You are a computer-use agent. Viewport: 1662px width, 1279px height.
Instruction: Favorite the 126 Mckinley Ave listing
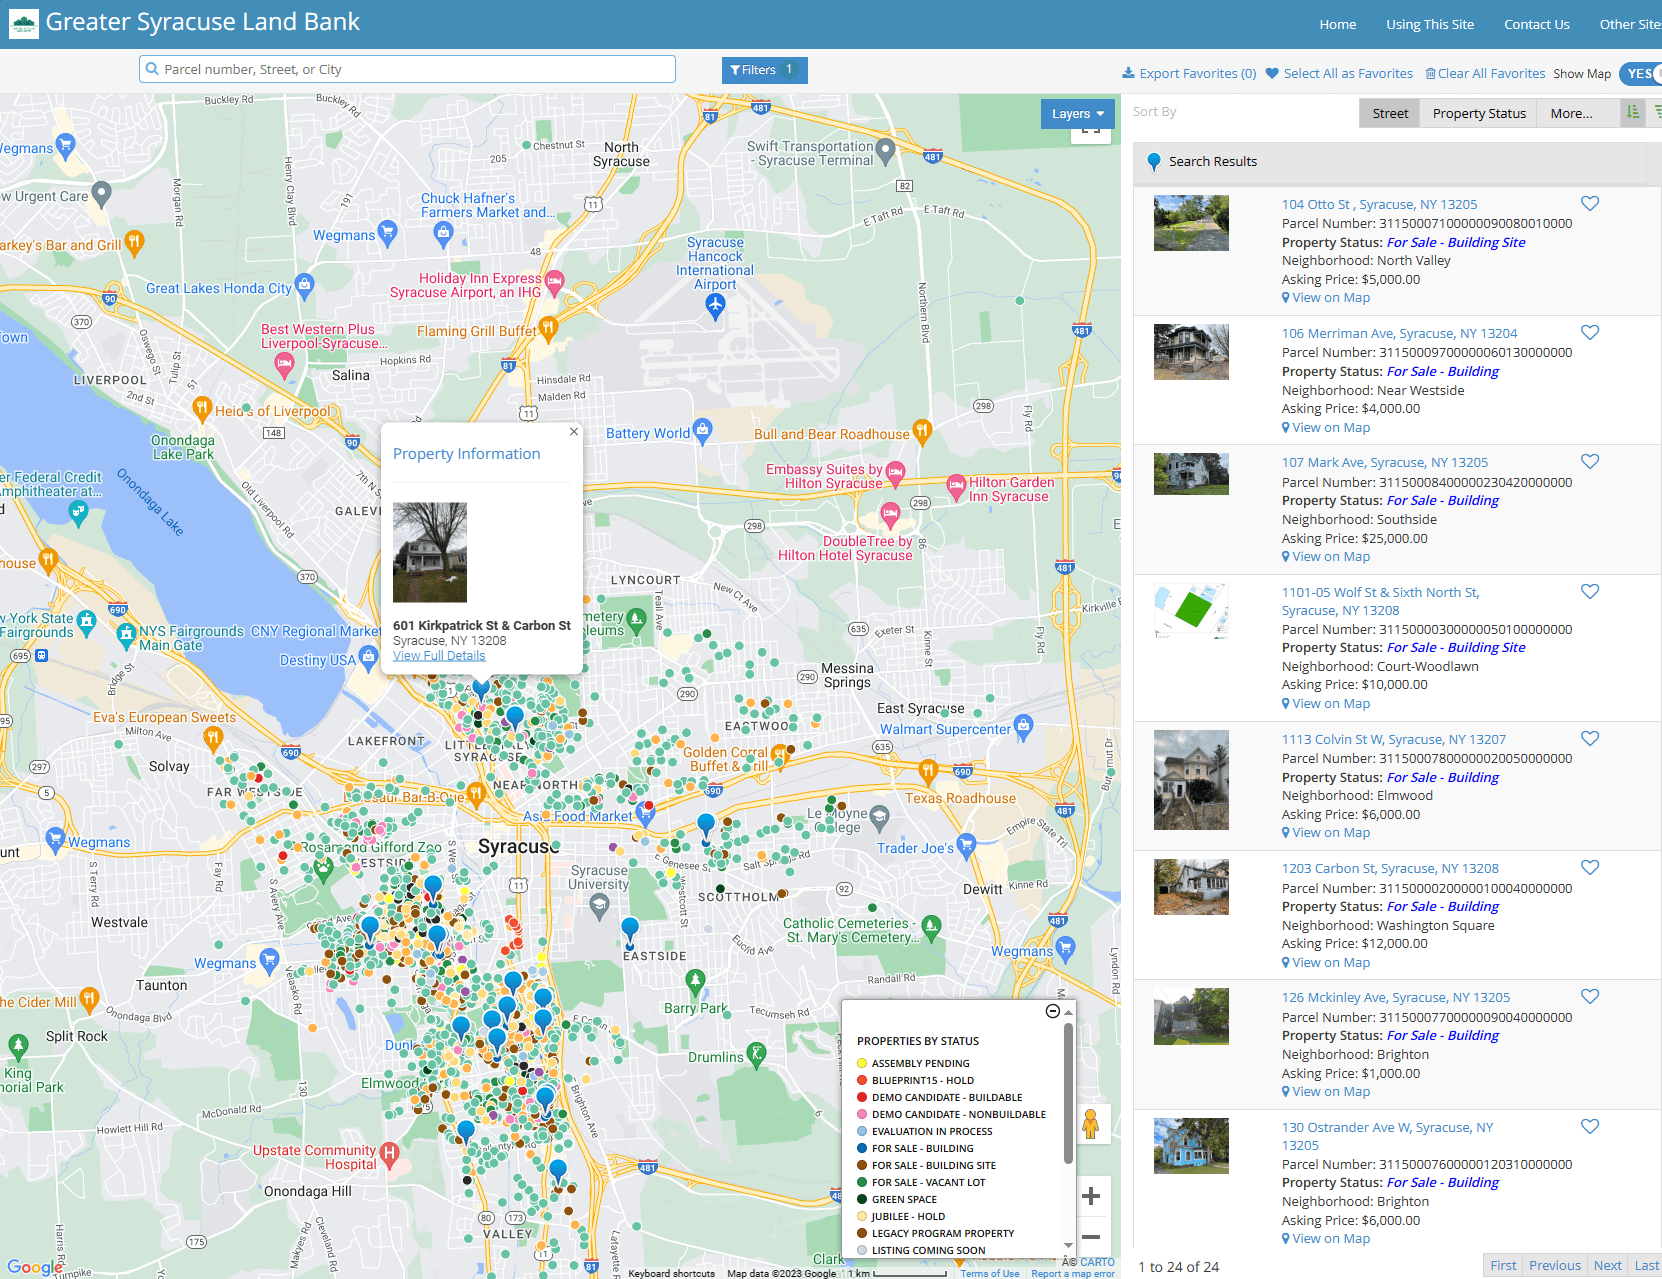click(x=1590, y=997)
